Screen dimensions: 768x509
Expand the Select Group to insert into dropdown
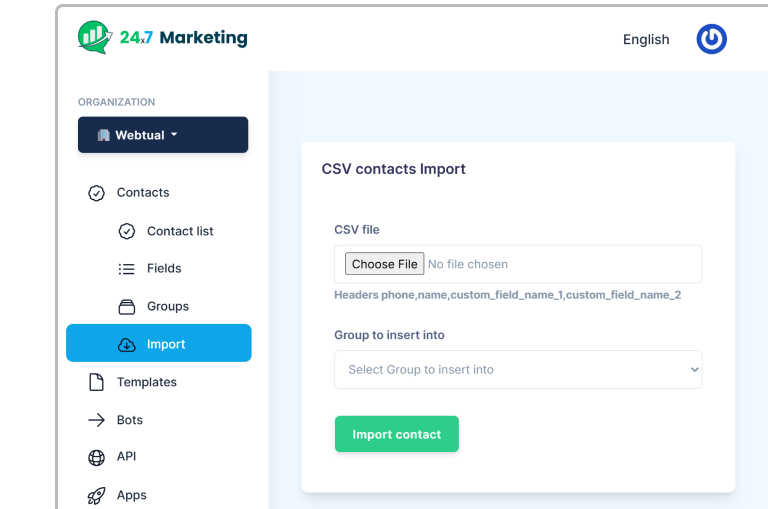518,369
